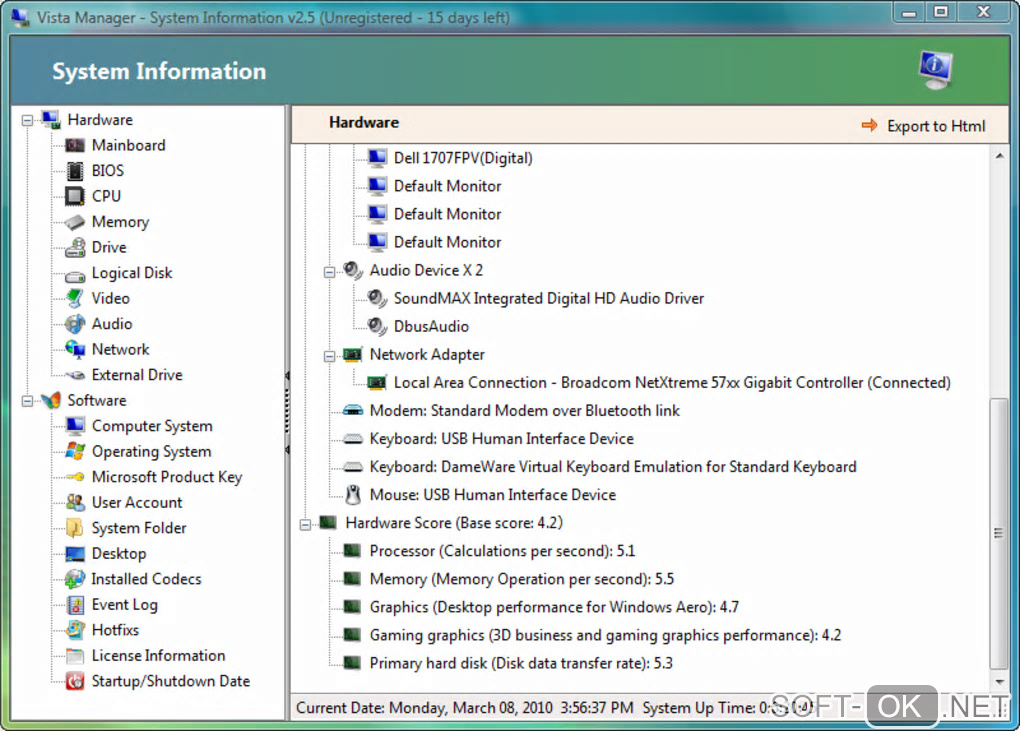Minimize the Vista Manager window
This screenshot has width=1020, height=731.
(x=909, y=11)
